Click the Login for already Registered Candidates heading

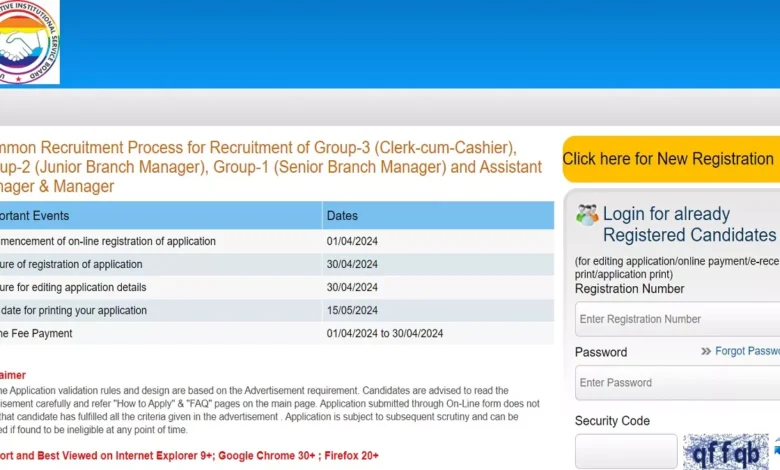688,224
